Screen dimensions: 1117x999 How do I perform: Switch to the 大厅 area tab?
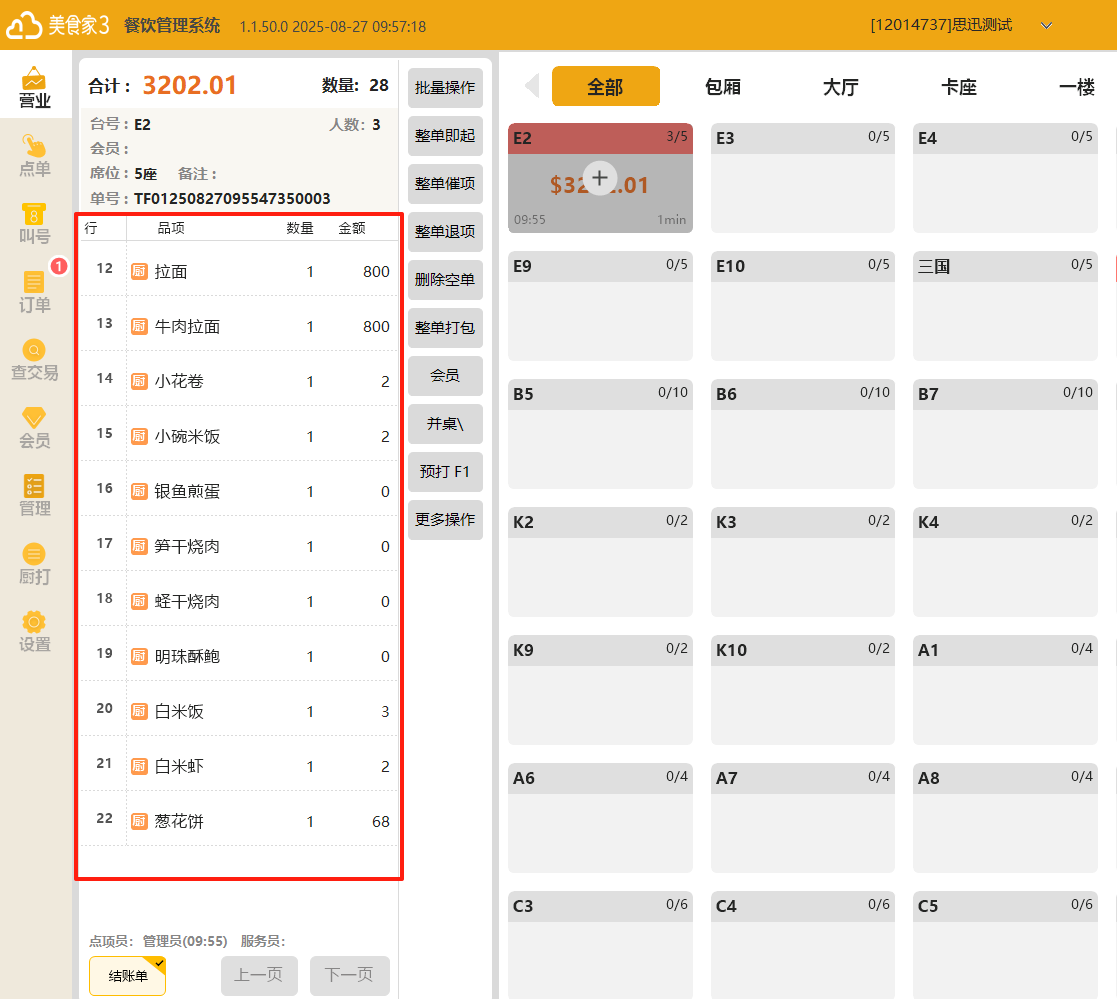tap(841, 87)
